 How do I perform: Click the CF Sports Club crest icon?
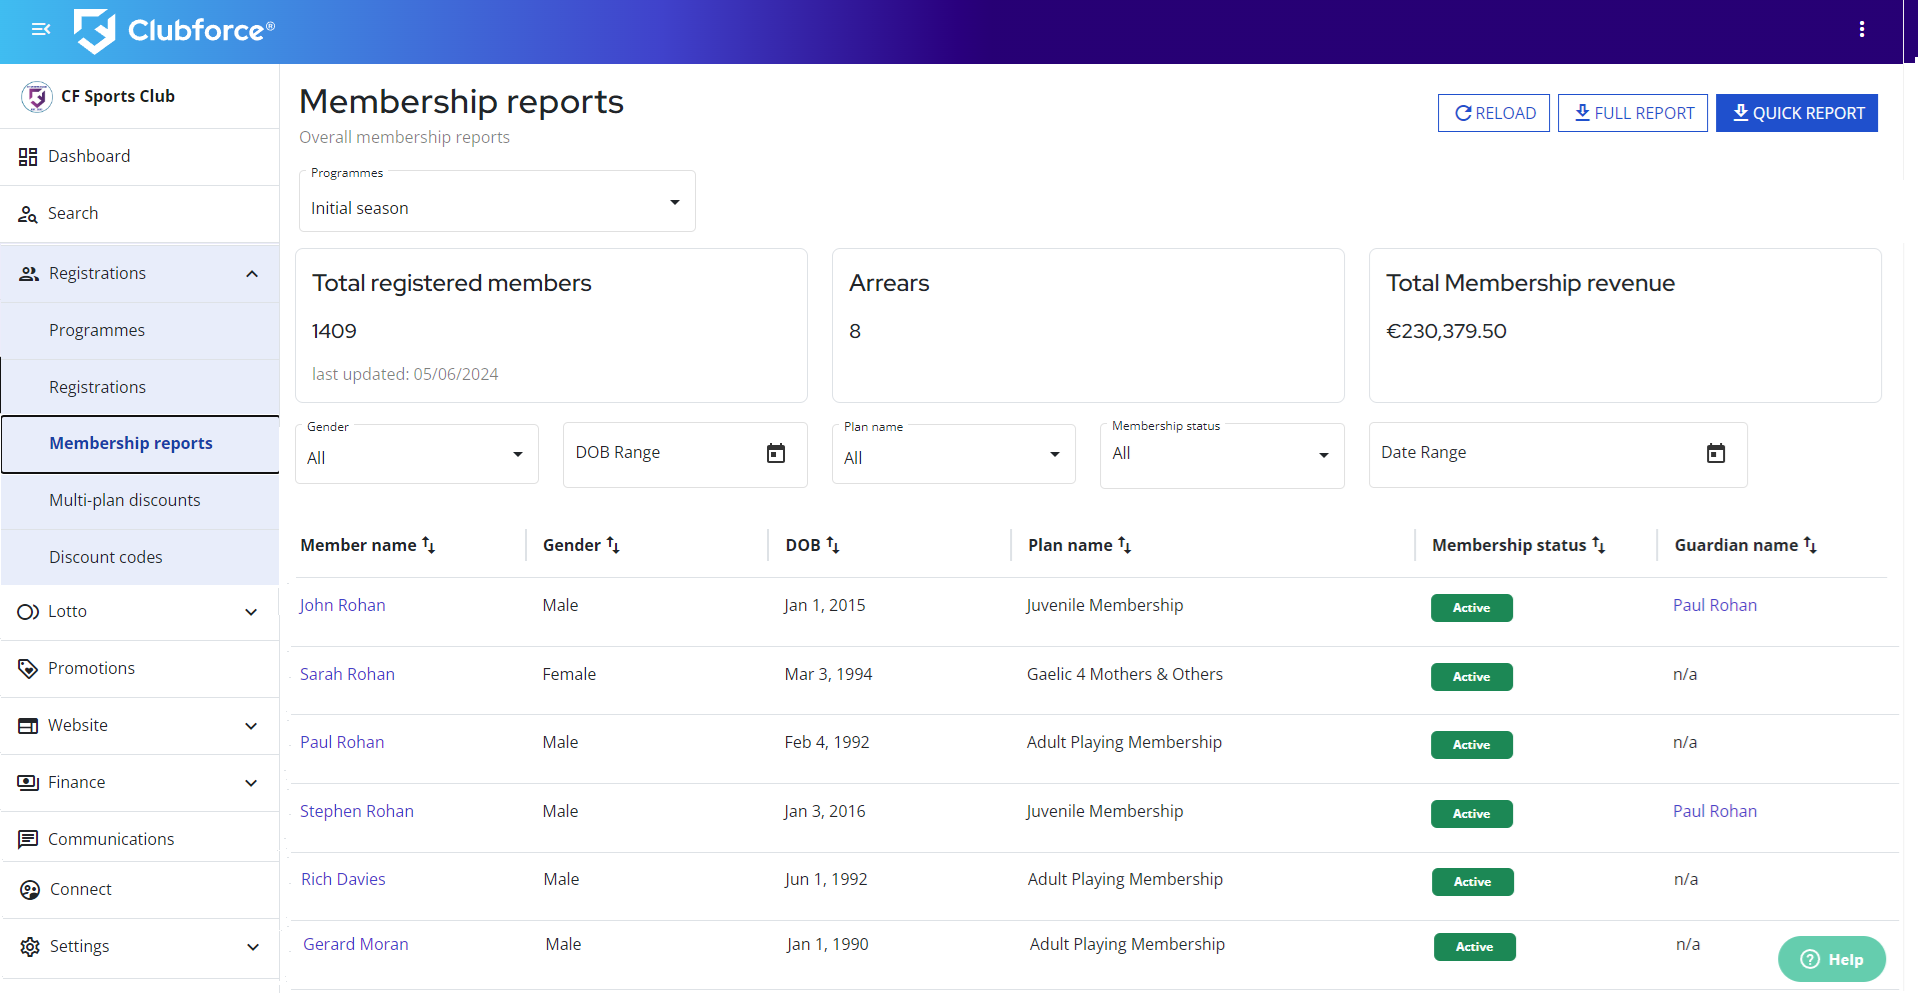(37, 97)
